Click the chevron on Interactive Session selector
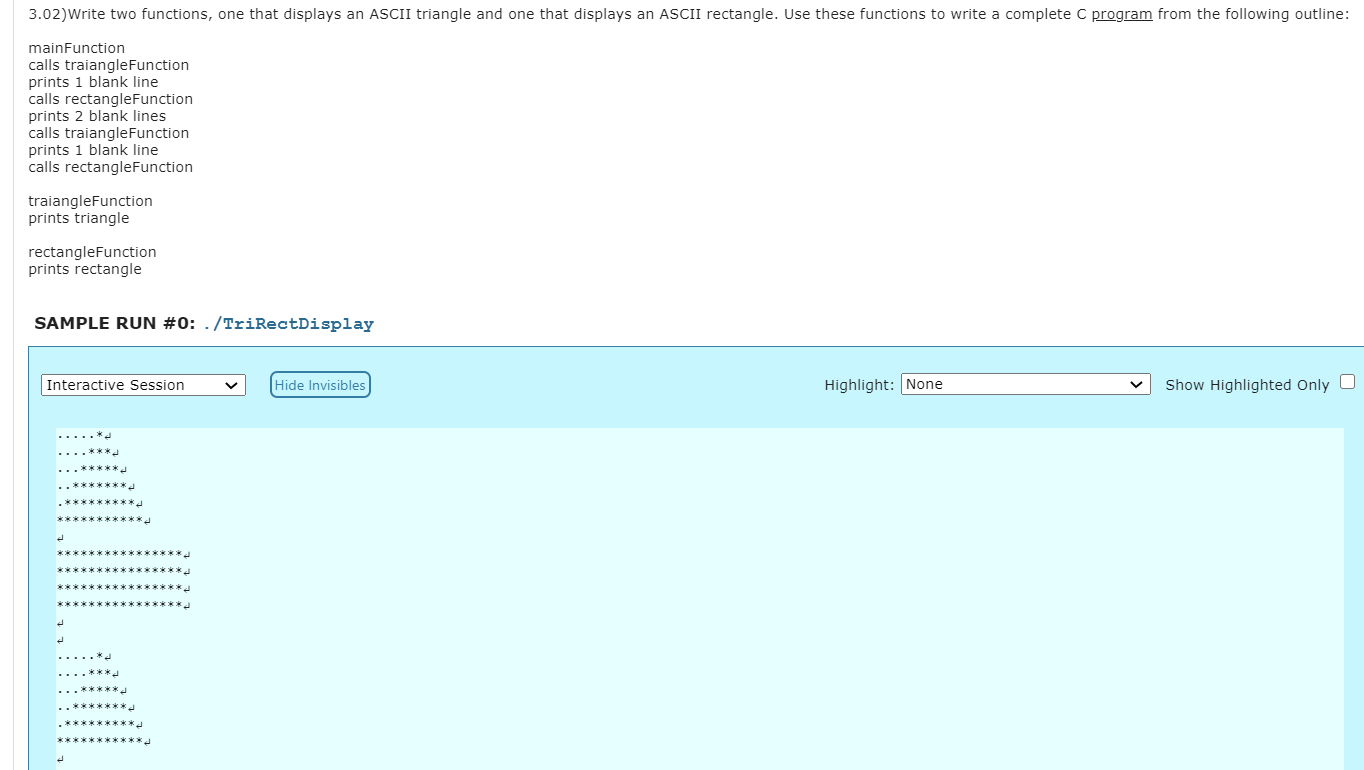 click(x=232, y=385)
